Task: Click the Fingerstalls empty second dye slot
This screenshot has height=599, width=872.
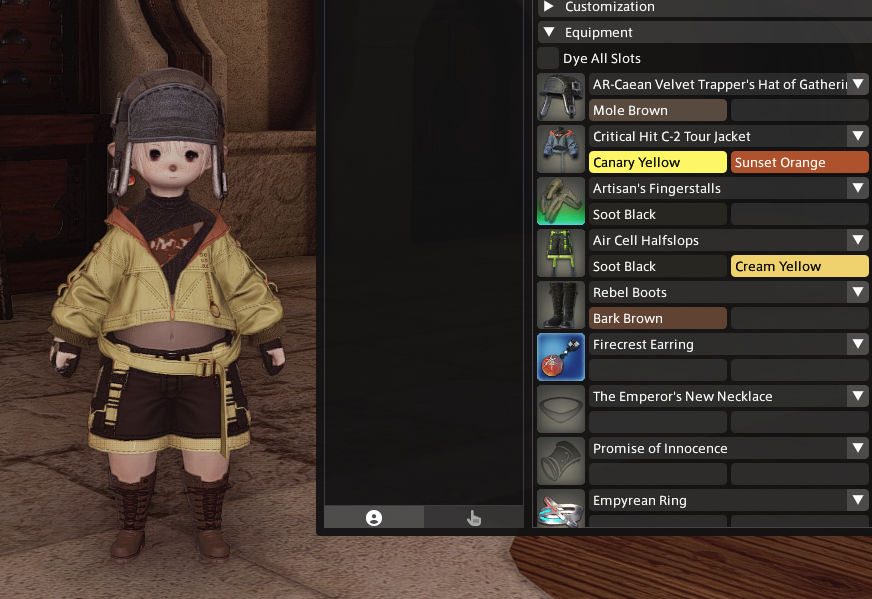Action: tap(800, 214)
